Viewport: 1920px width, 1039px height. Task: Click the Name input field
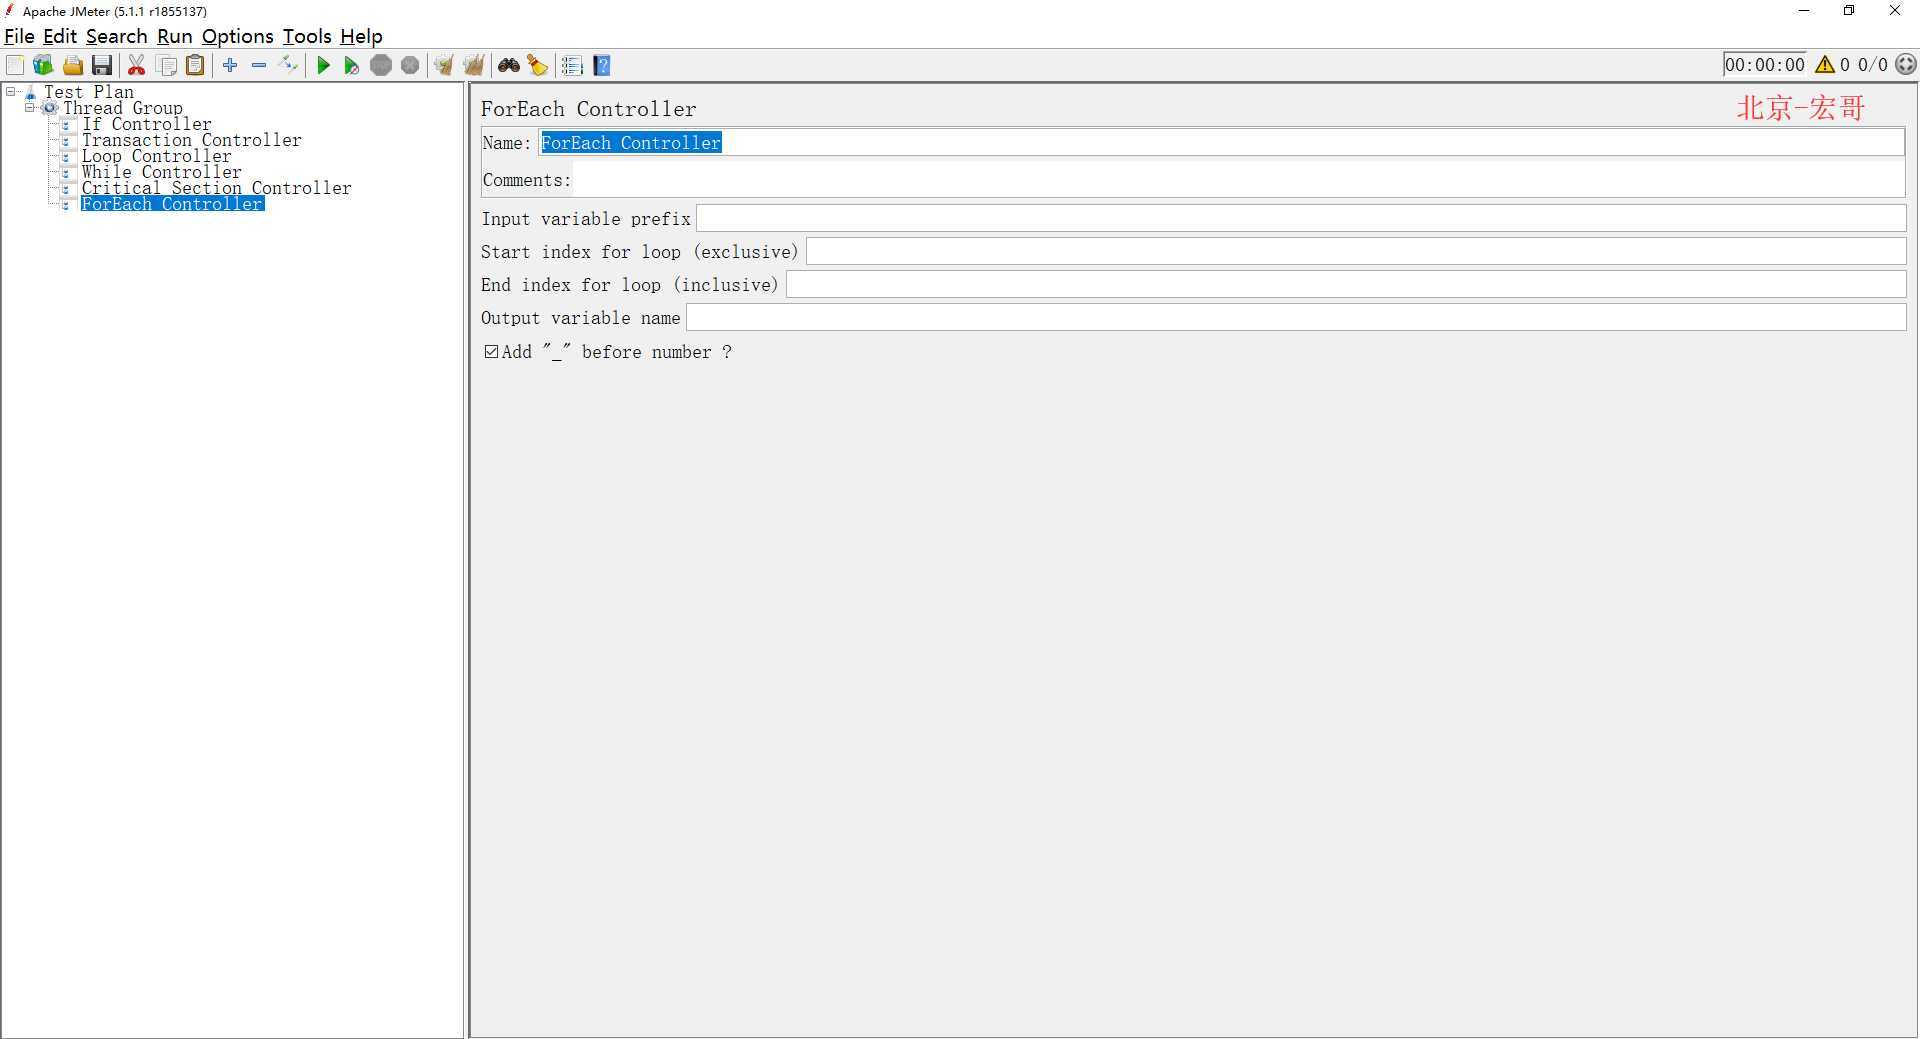click(1221, 143)
